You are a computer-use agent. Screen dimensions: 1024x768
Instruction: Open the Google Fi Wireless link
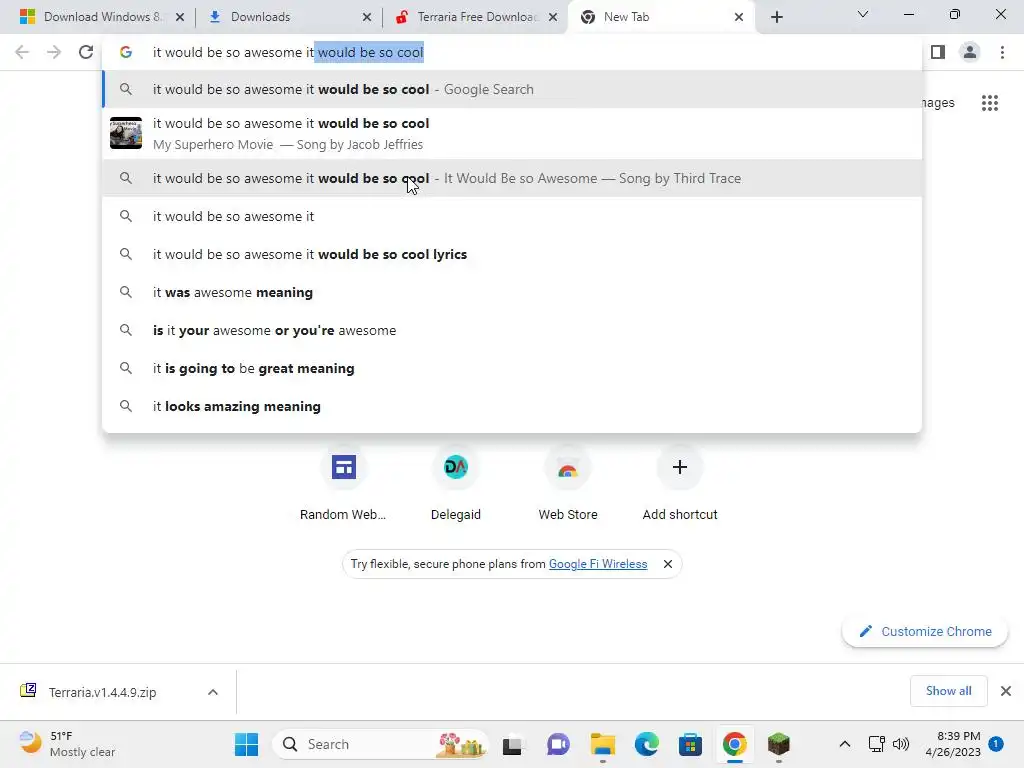pyautogui.click(x=598, y=564)
